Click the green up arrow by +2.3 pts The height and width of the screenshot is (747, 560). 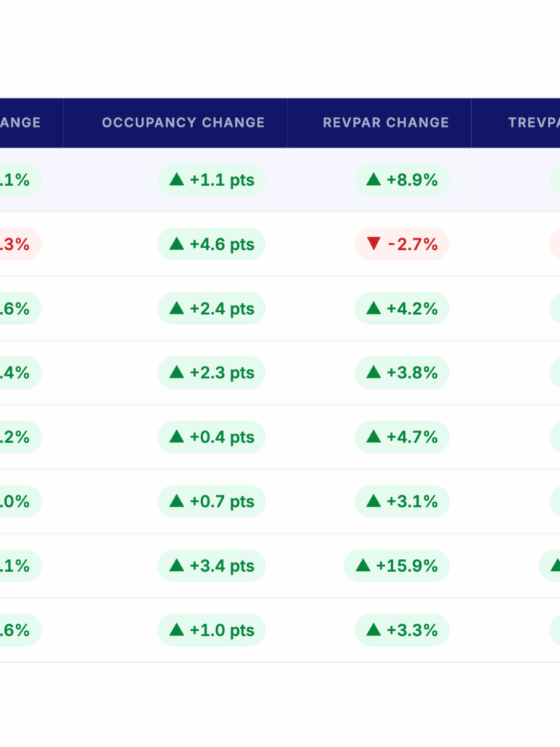[177, 372]
